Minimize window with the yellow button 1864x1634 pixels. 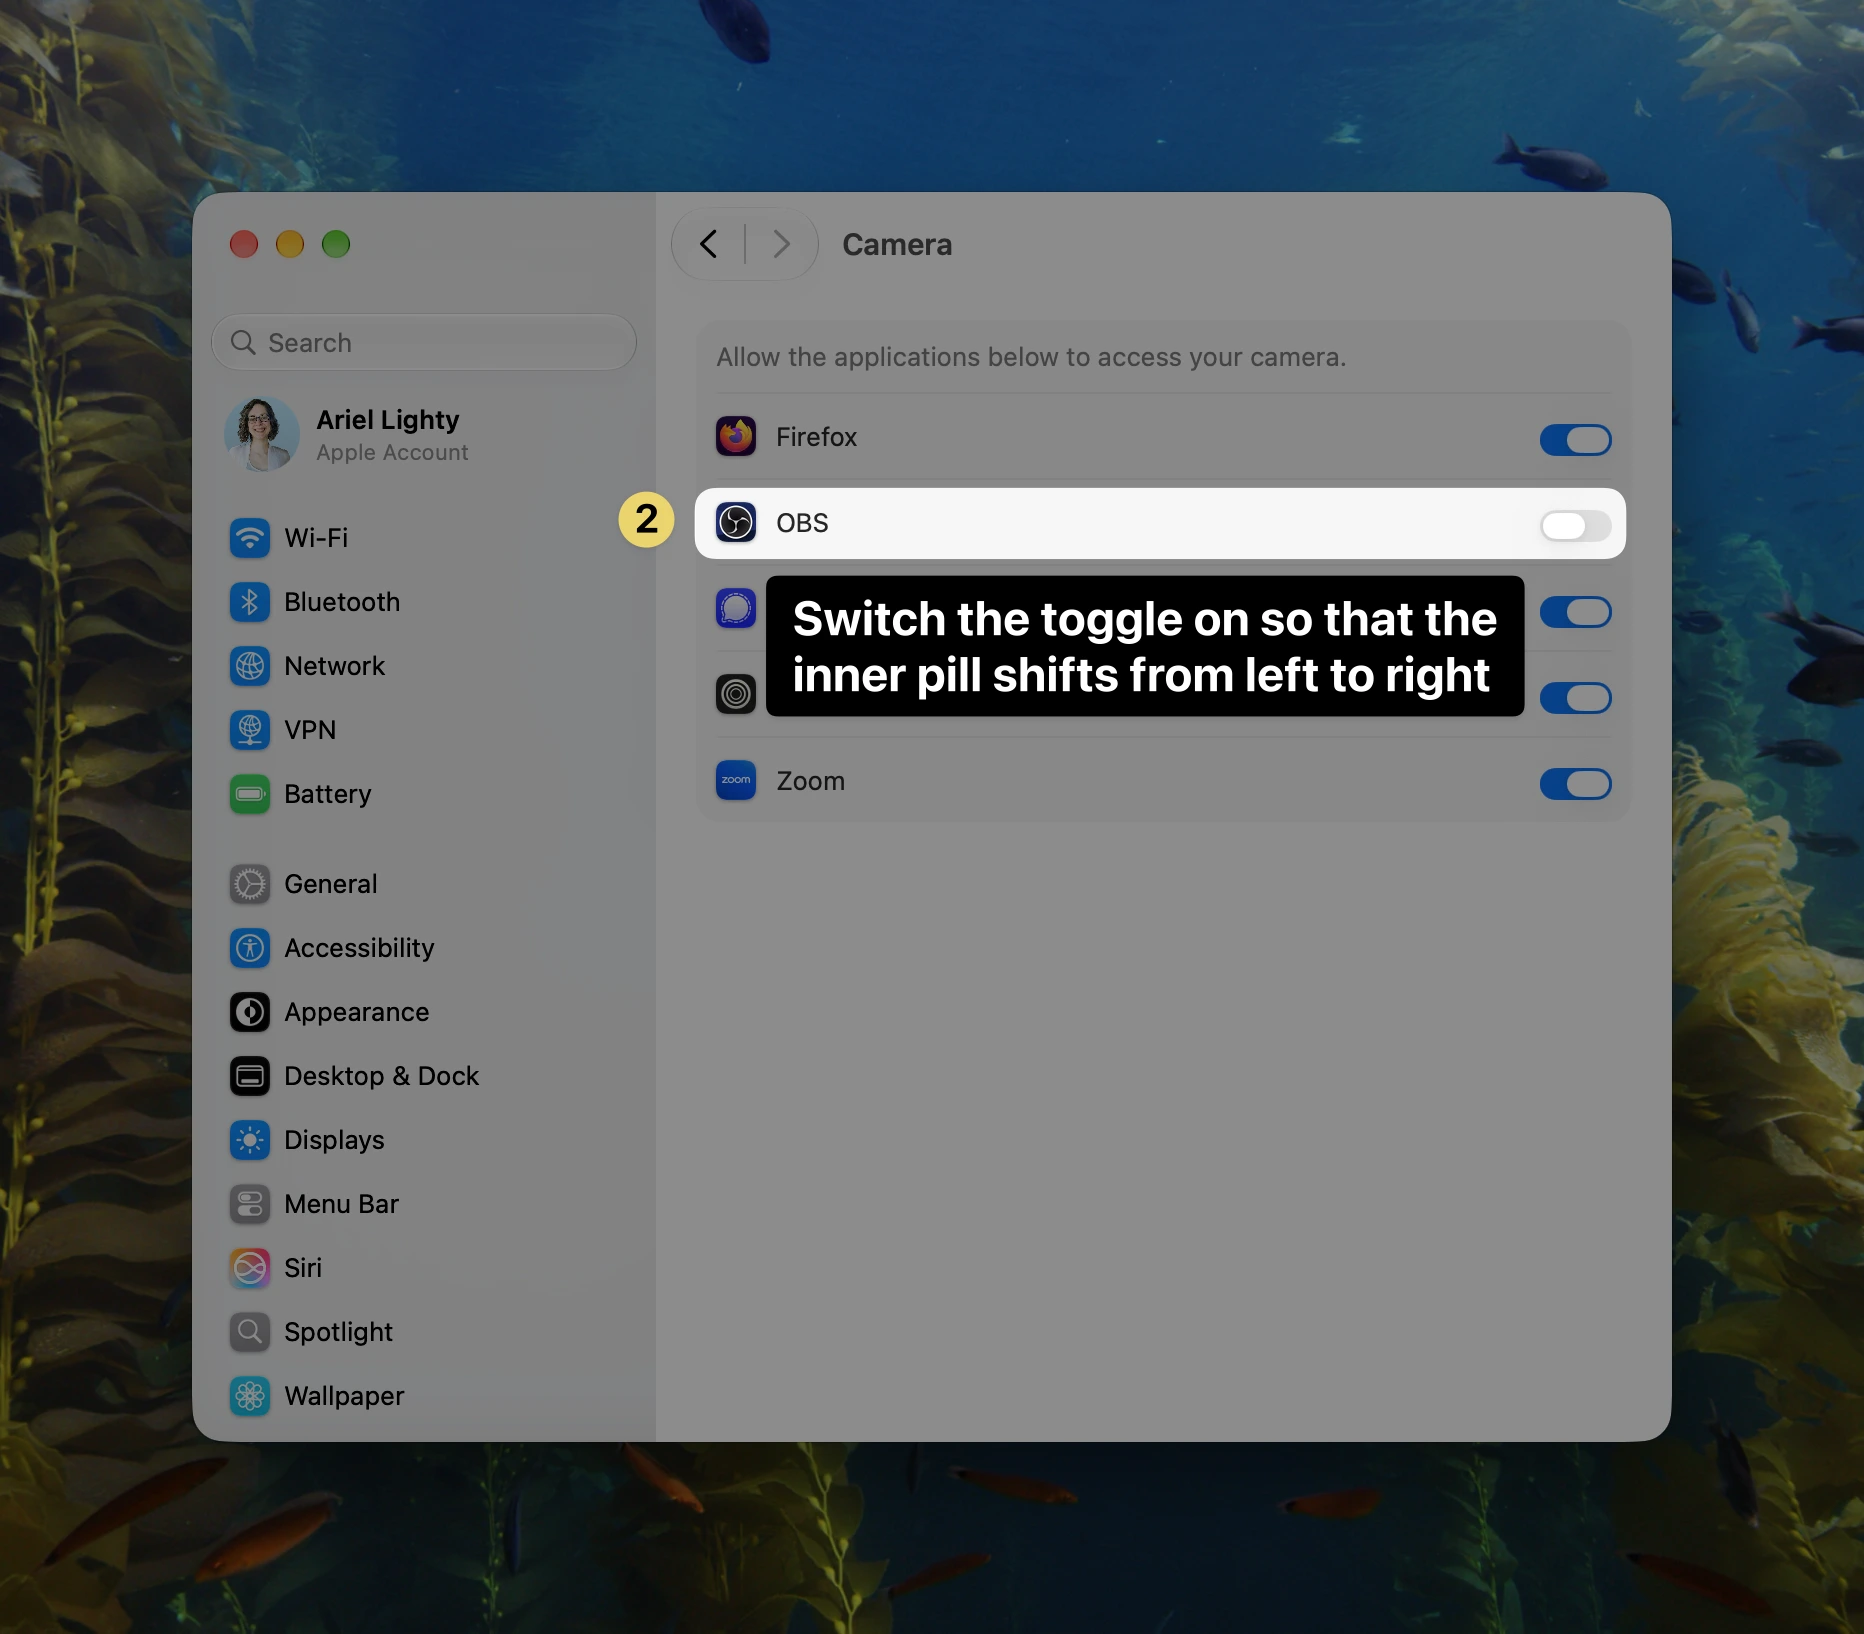290,244
